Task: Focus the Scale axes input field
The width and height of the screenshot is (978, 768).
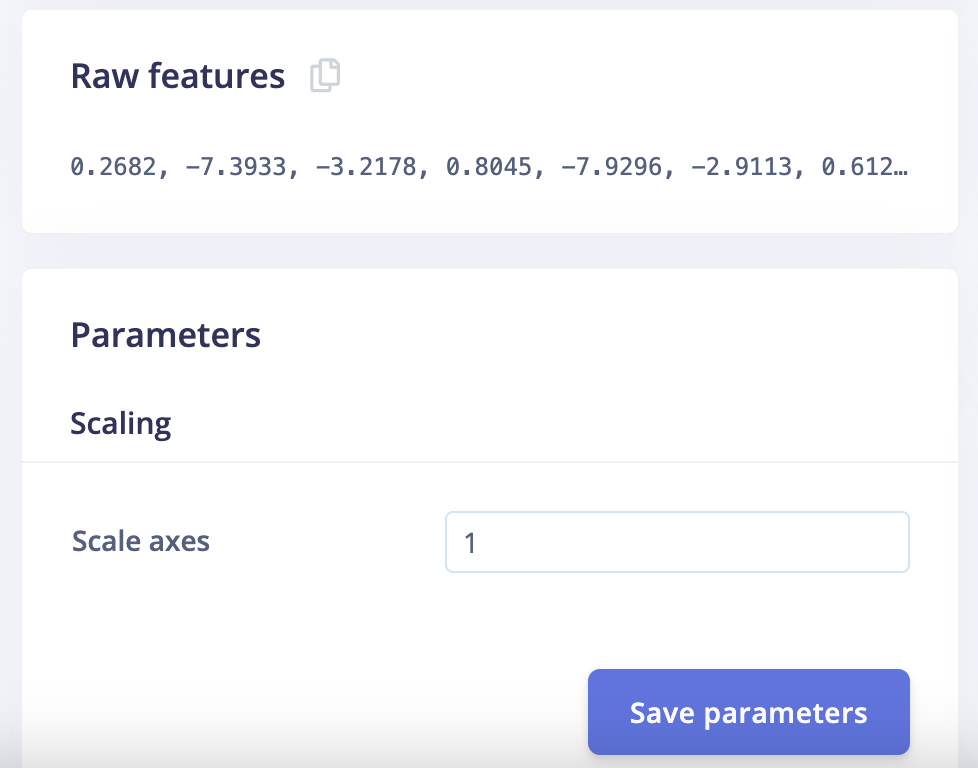Action: 676,542
